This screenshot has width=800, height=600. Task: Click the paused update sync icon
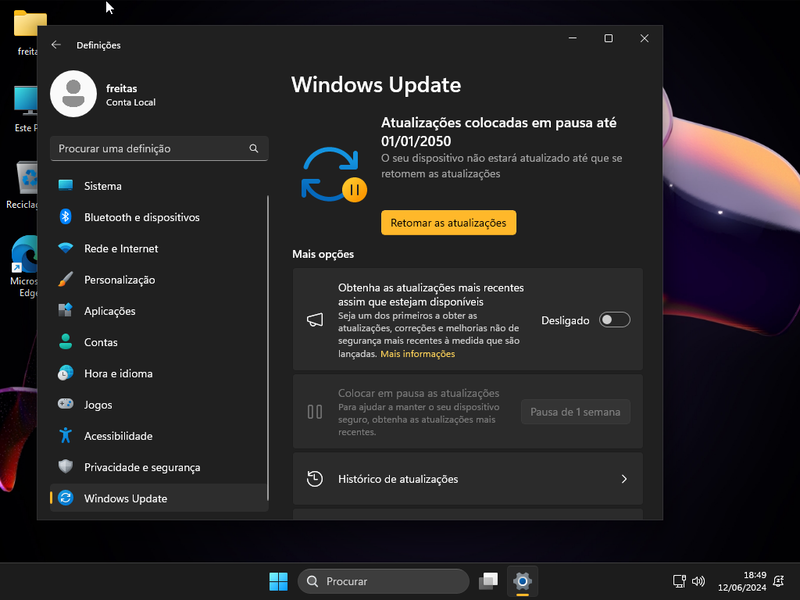(x=334, y=174)
